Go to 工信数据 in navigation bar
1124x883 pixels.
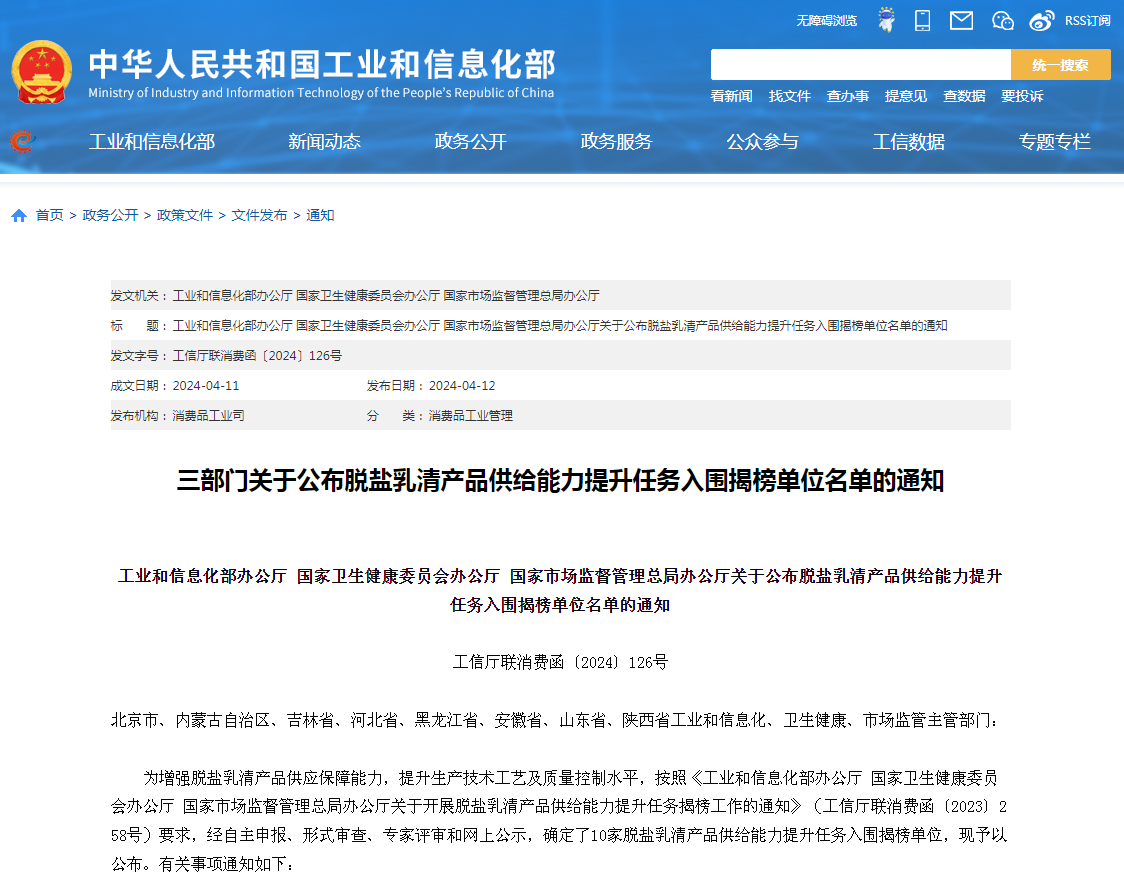[x=908, y=142]
